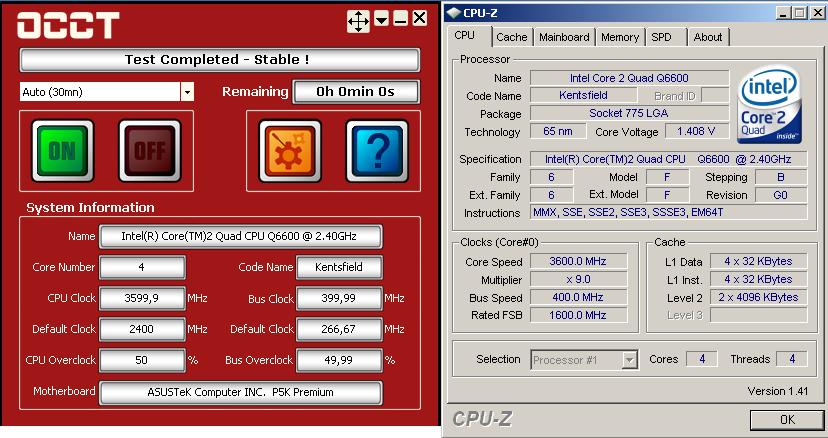
Task: Click the CPU Overclock value 50
Action: pos(142,360)
